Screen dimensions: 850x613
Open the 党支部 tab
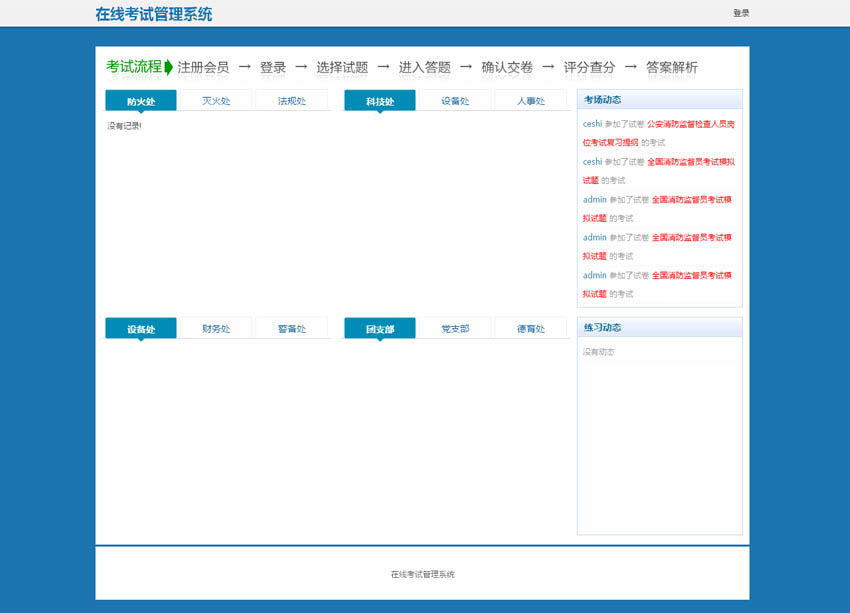(x=455, y=329)
